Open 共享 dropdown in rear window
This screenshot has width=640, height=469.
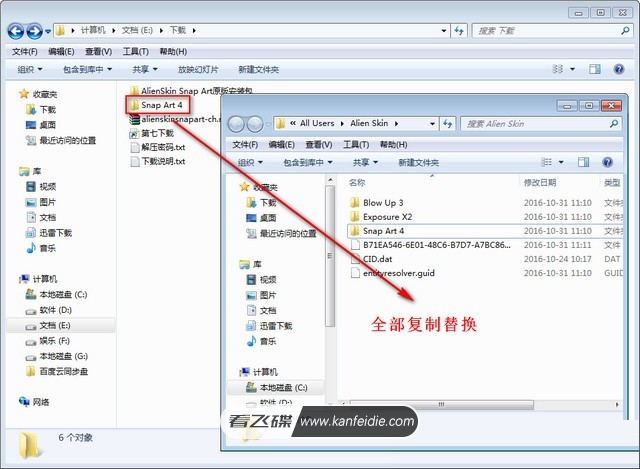145,69
